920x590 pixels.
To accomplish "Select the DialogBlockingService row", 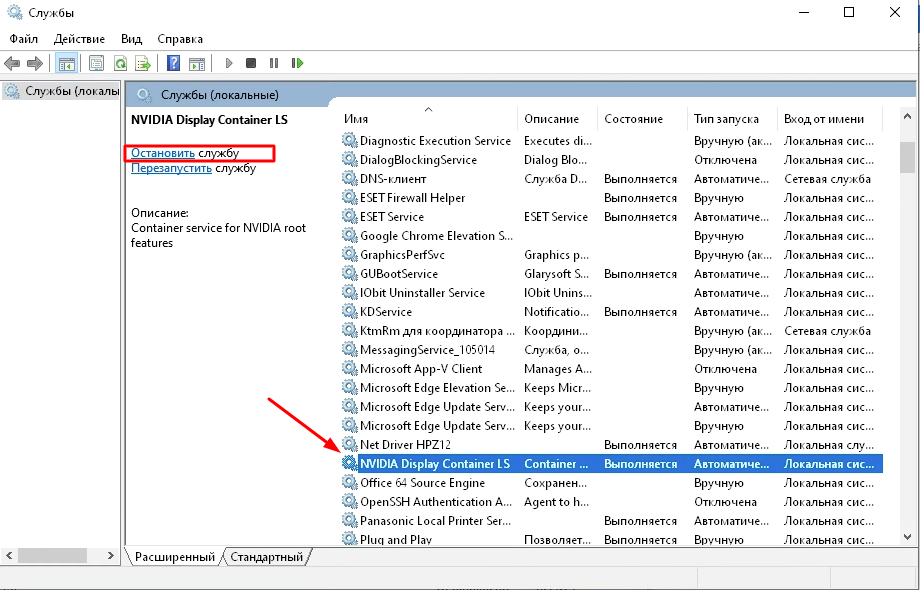I will tap(612, 160).
